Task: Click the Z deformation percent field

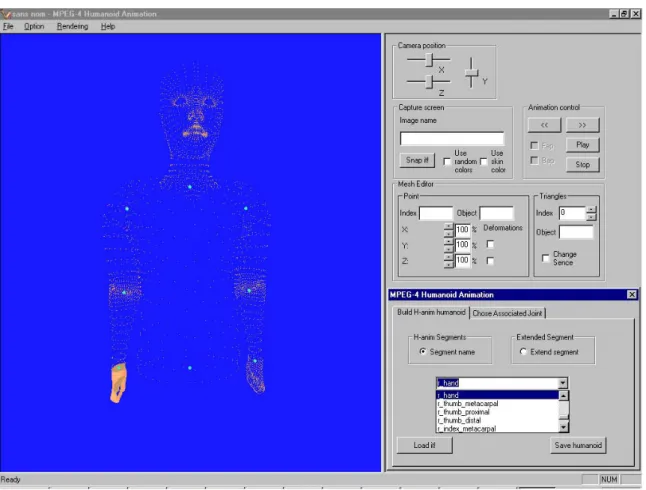Action: click(x=462, y=260)
